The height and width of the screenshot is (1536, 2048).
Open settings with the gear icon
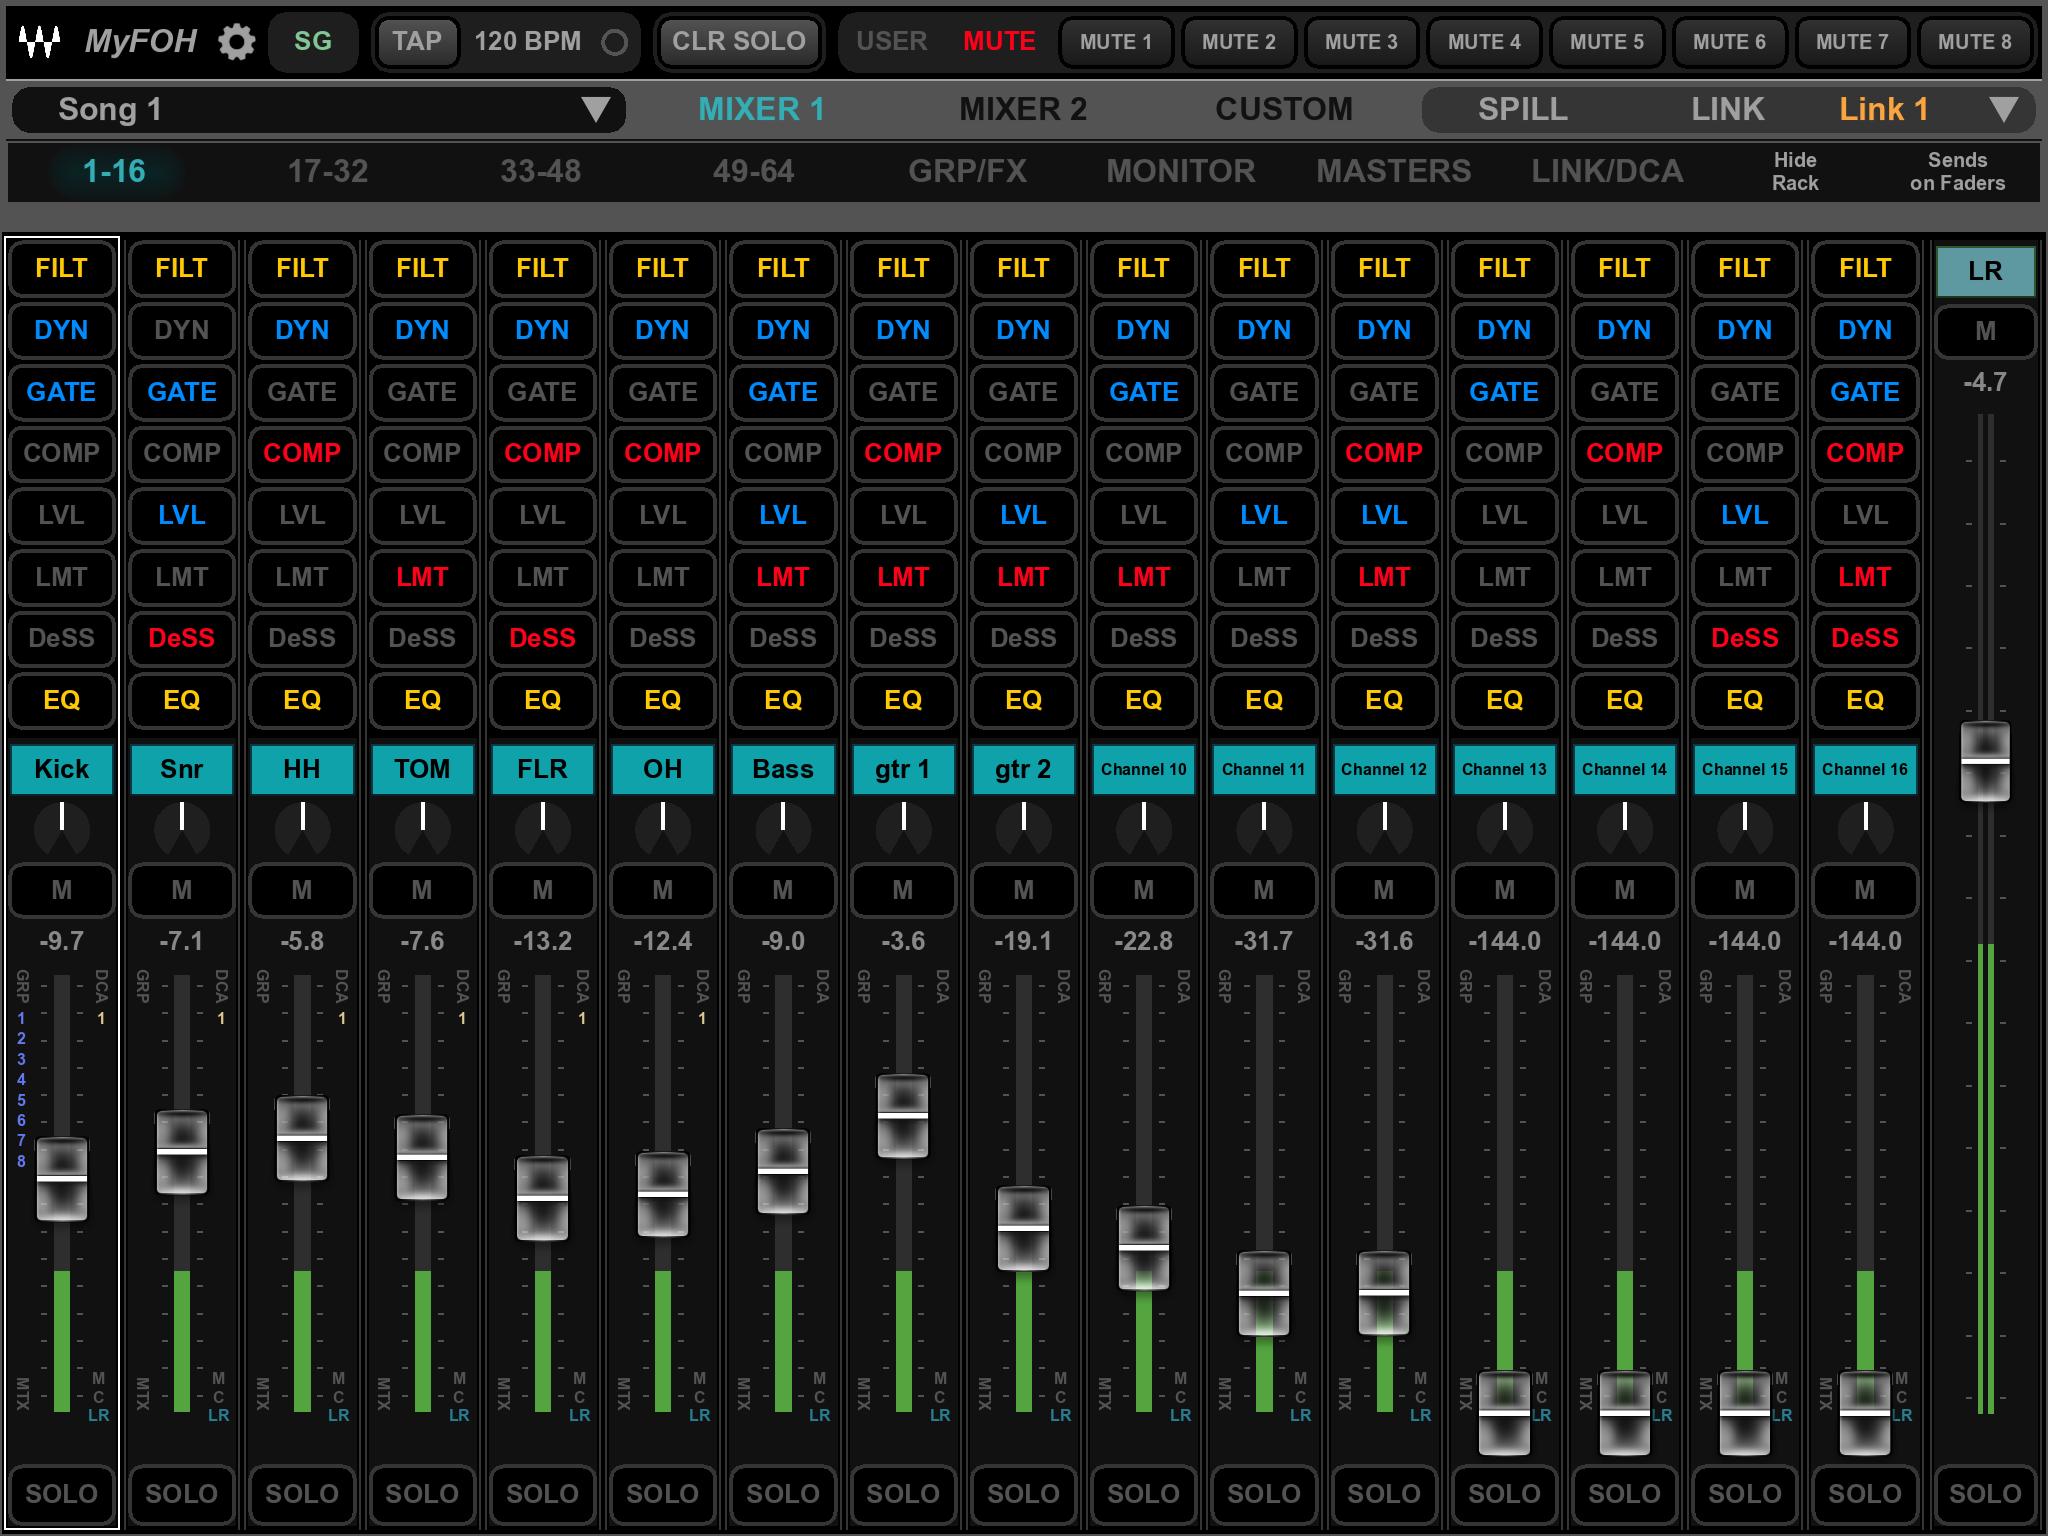[237, 42]
